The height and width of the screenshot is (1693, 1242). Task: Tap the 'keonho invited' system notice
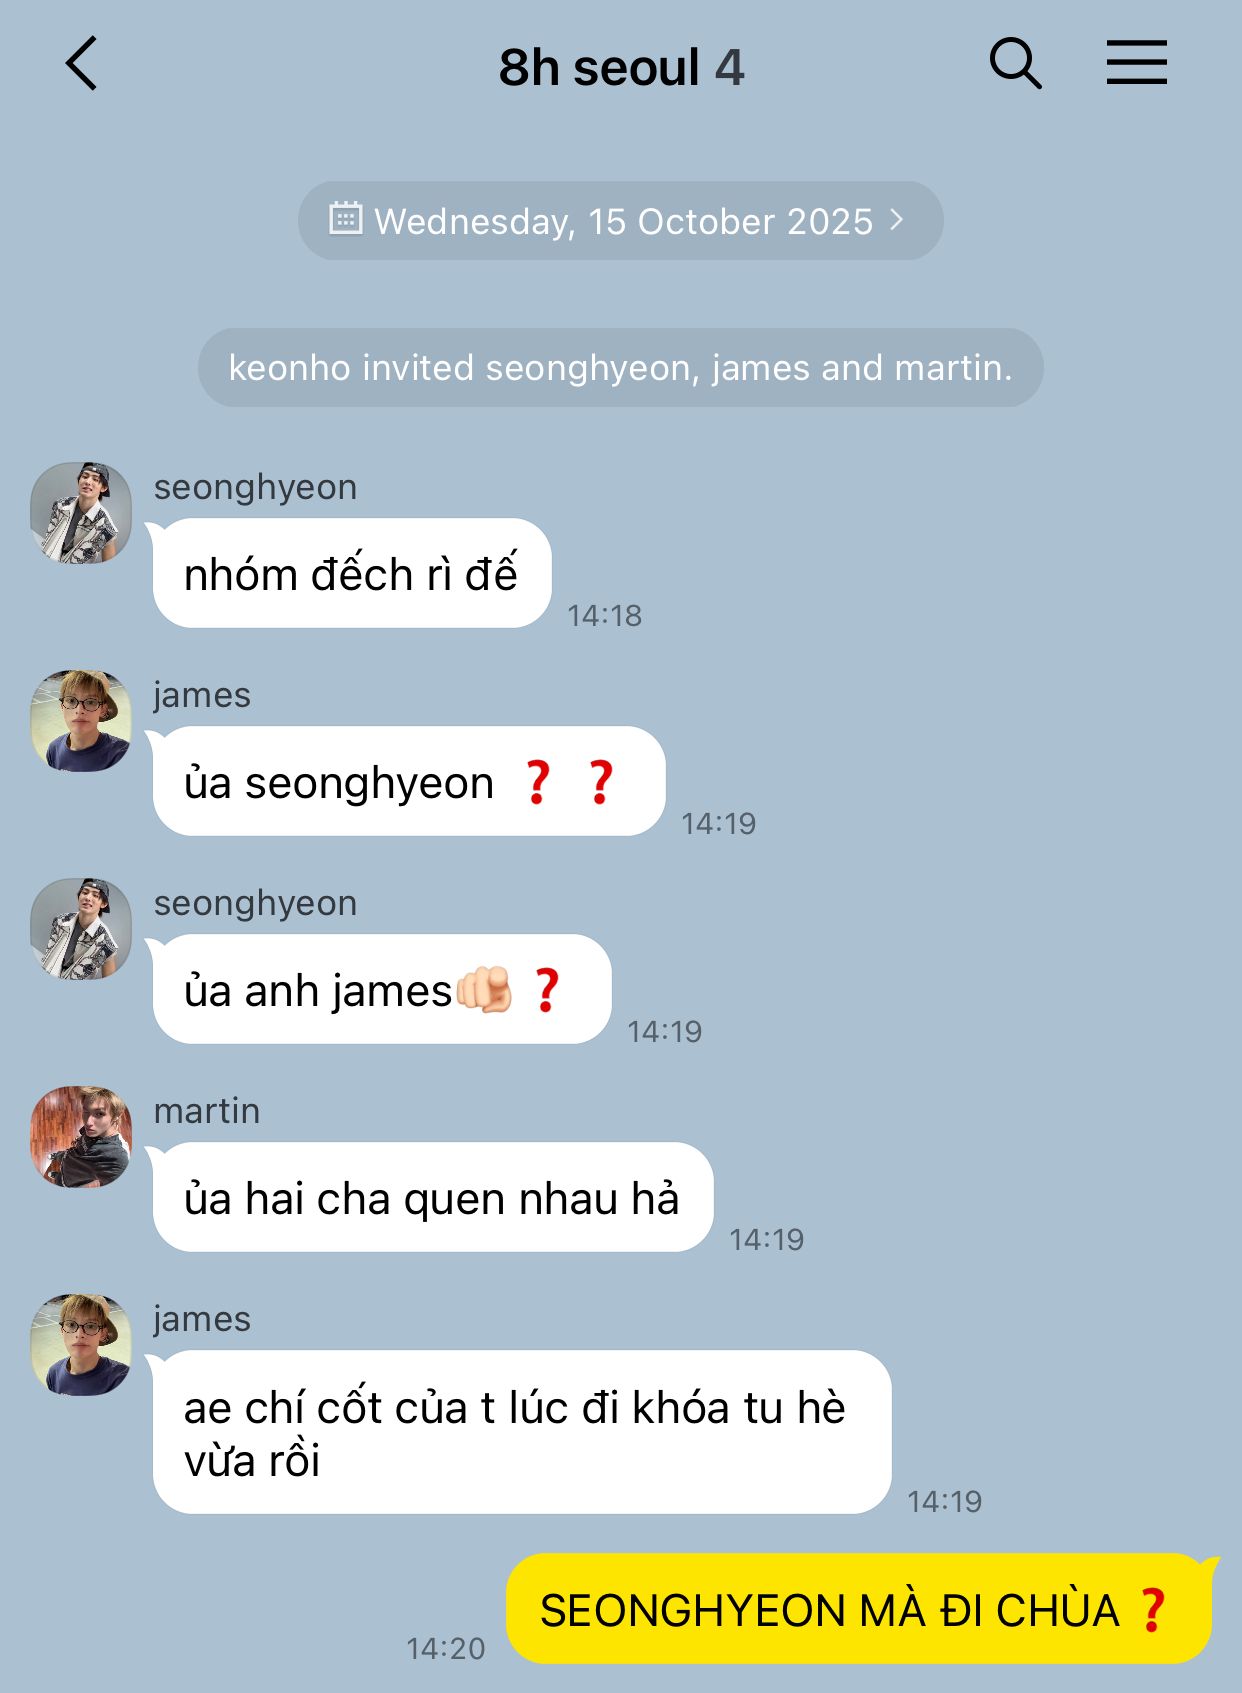(x=621, y=368)
